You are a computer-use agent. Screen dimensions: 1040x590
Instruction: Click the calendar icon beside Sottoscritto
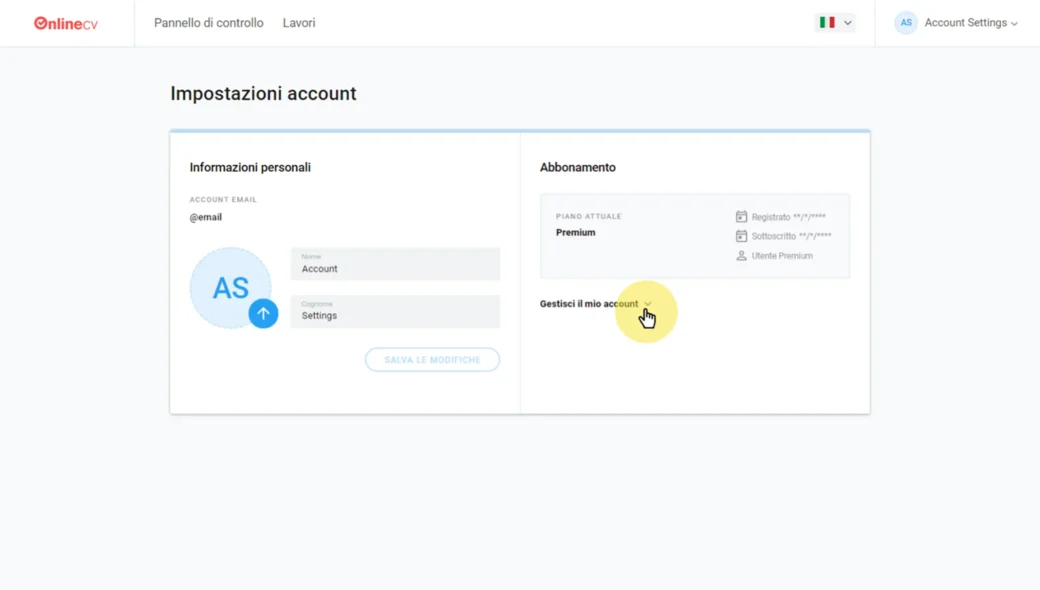741,236
